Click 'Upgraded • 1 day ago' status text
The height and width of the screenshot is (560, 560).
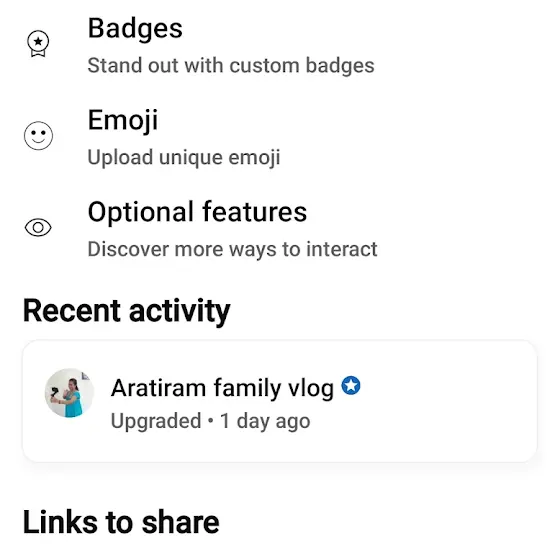[210, 421]
